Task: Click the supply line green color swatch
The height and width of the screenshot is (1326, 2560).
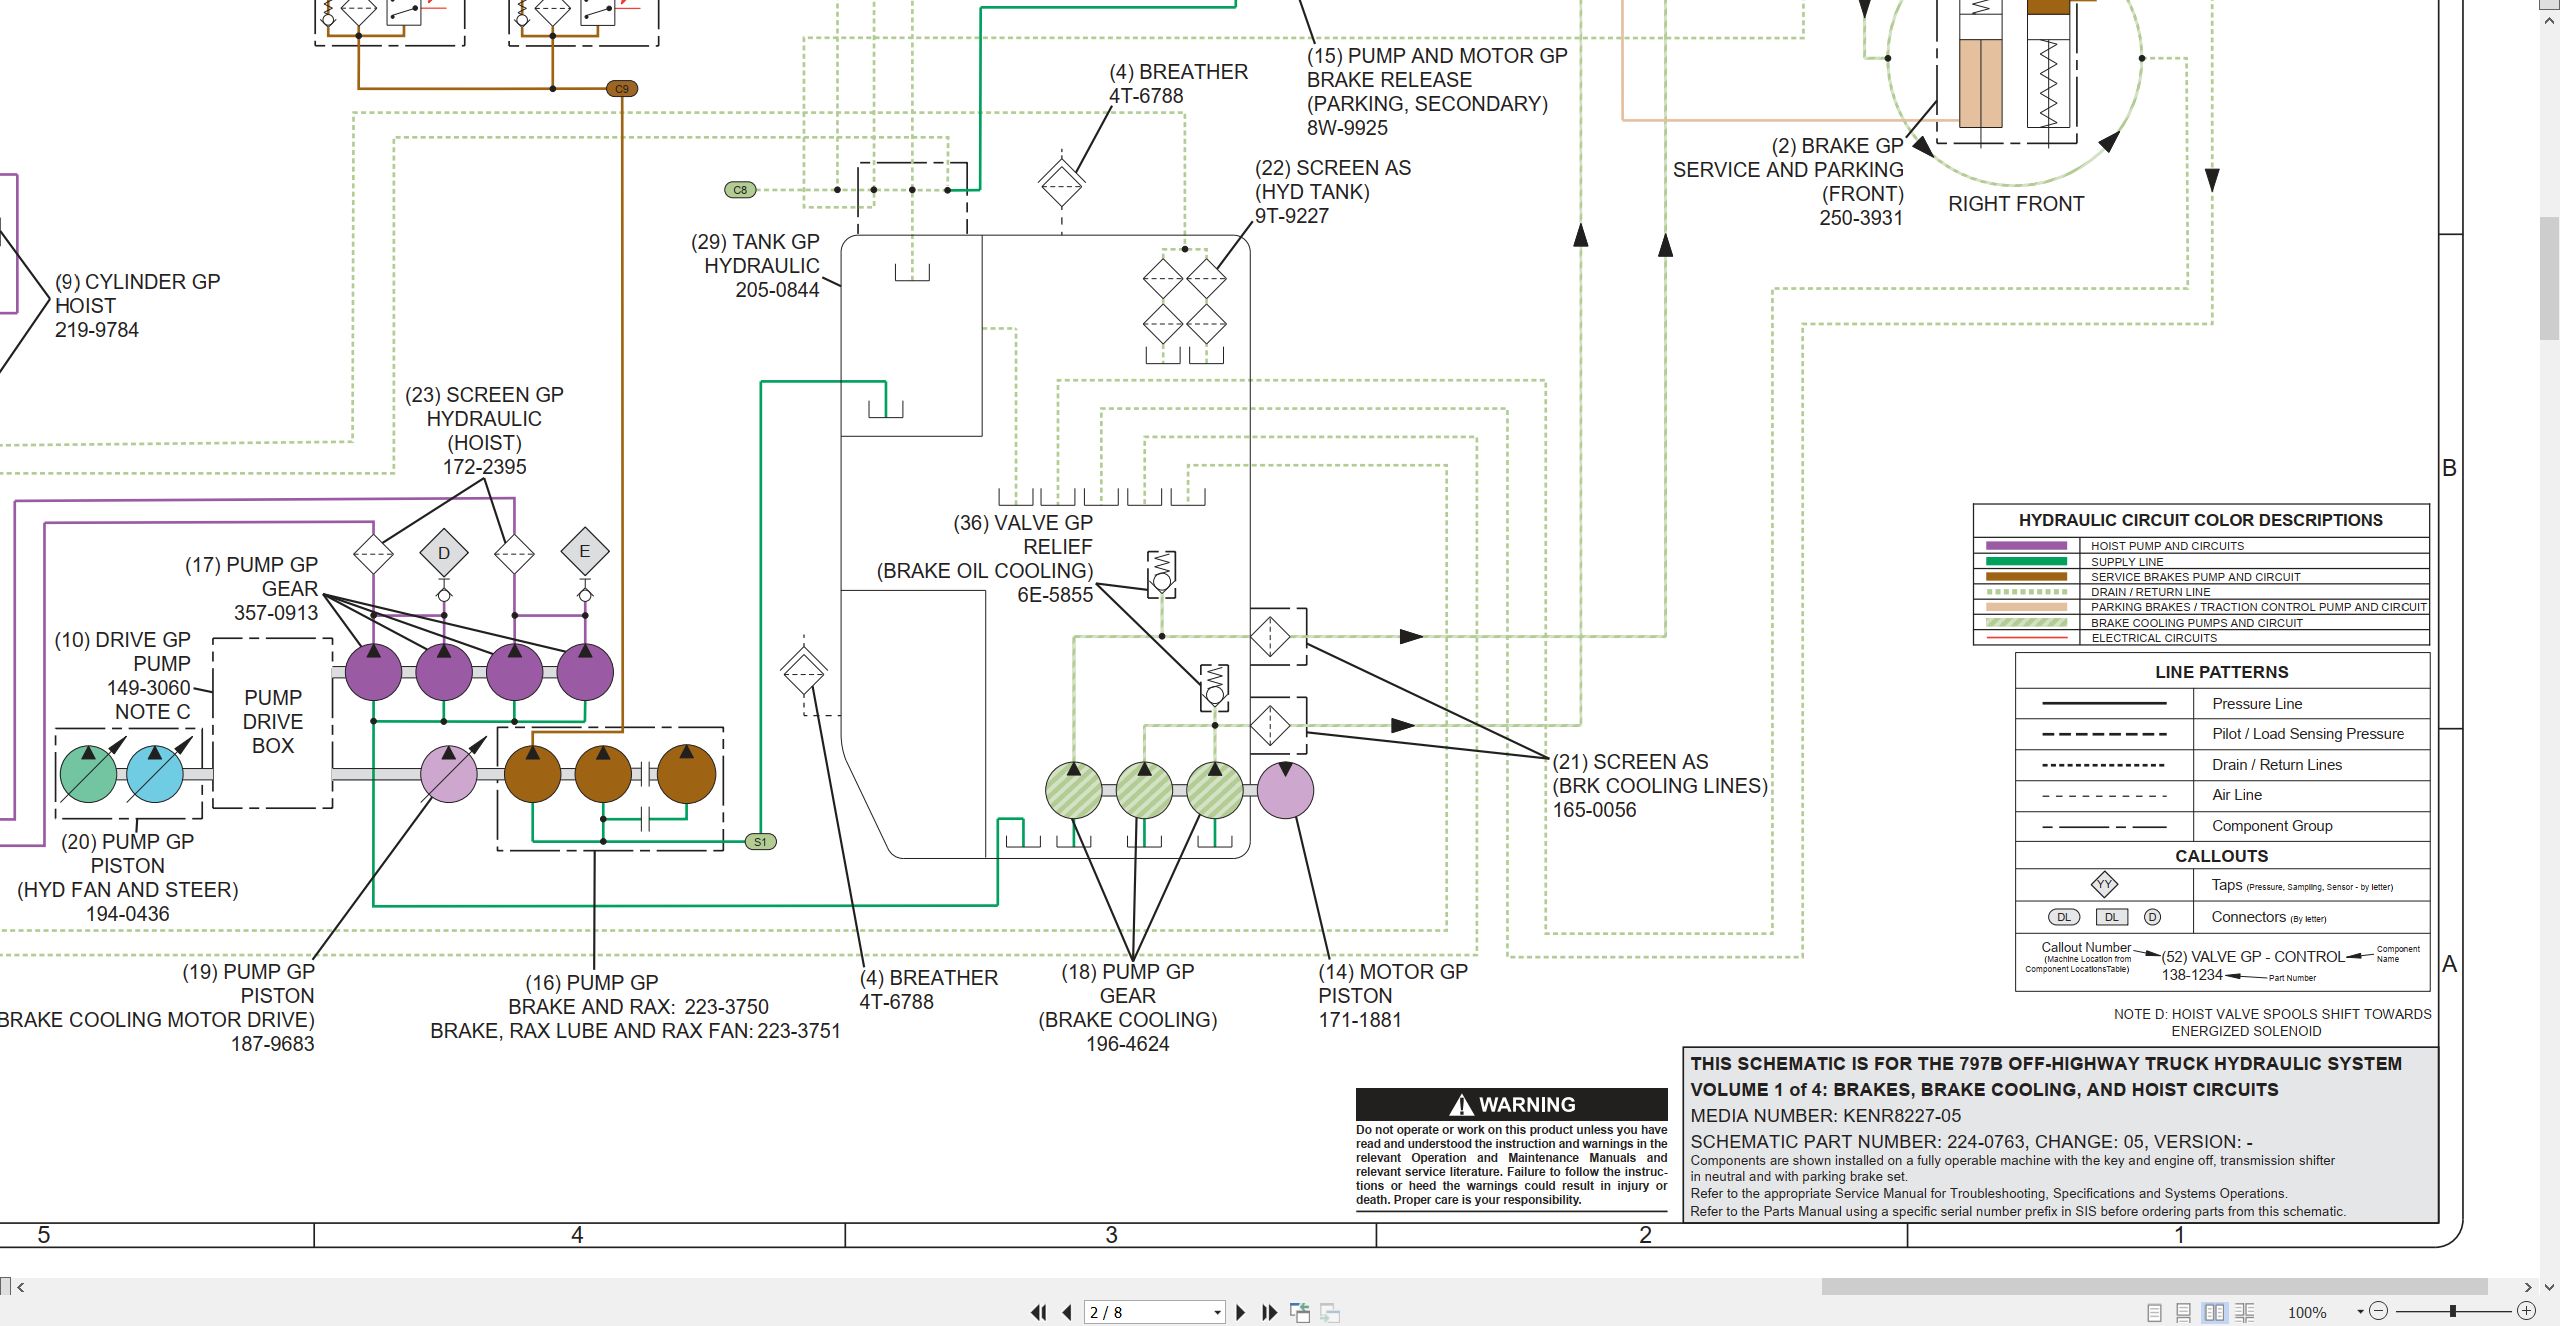Action: 2026,562
